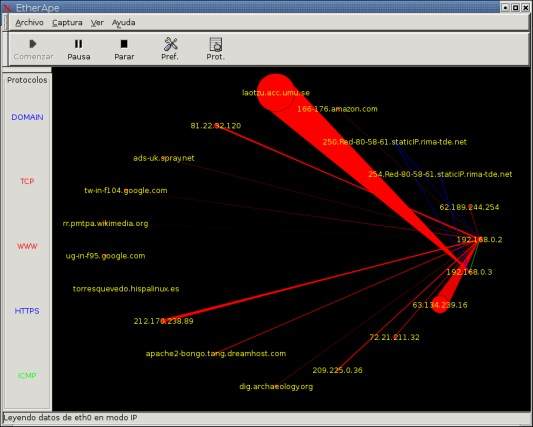This screenshot has height=427, width=533.
Task: Click the laotzu.acc.umu.se node
Action: pyautogui.click(x=276, y=92)
